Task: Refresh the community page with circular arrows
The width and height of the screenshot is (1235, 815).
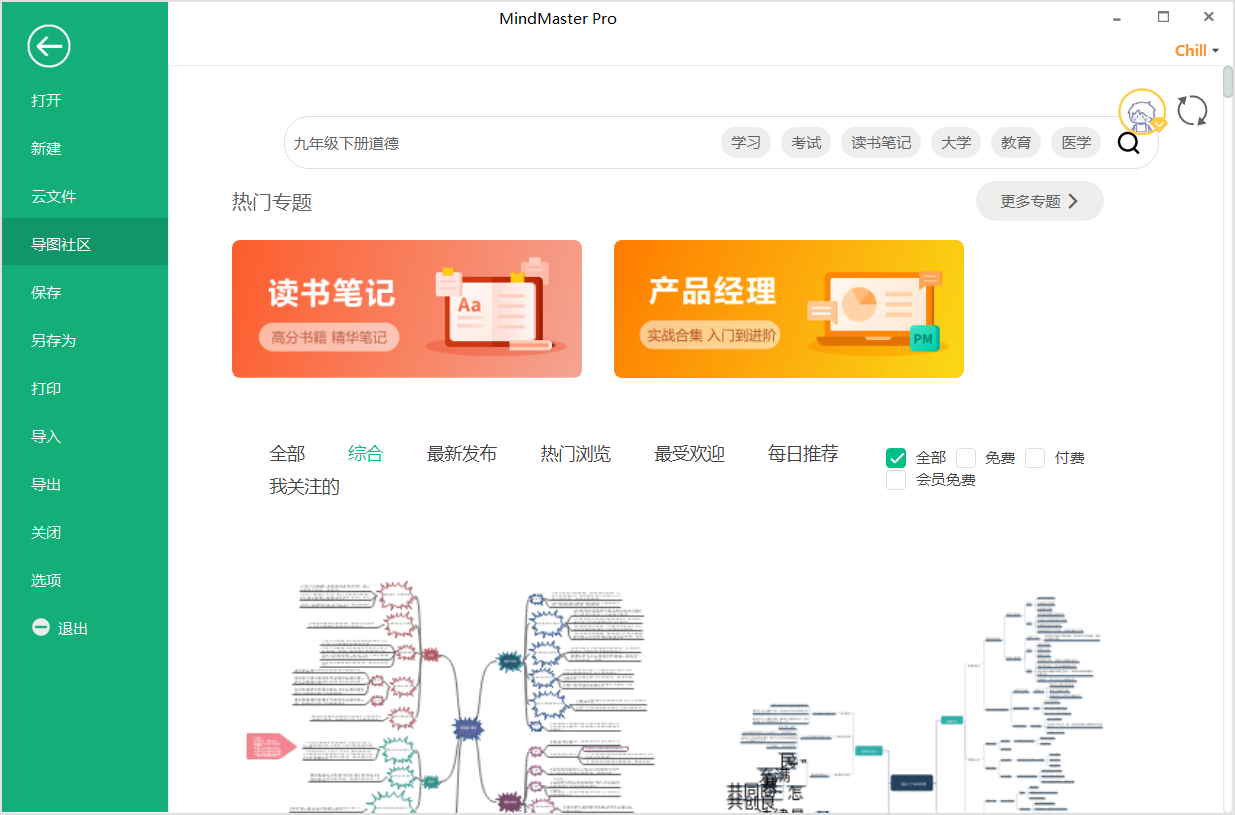Action: [1192, 110]
